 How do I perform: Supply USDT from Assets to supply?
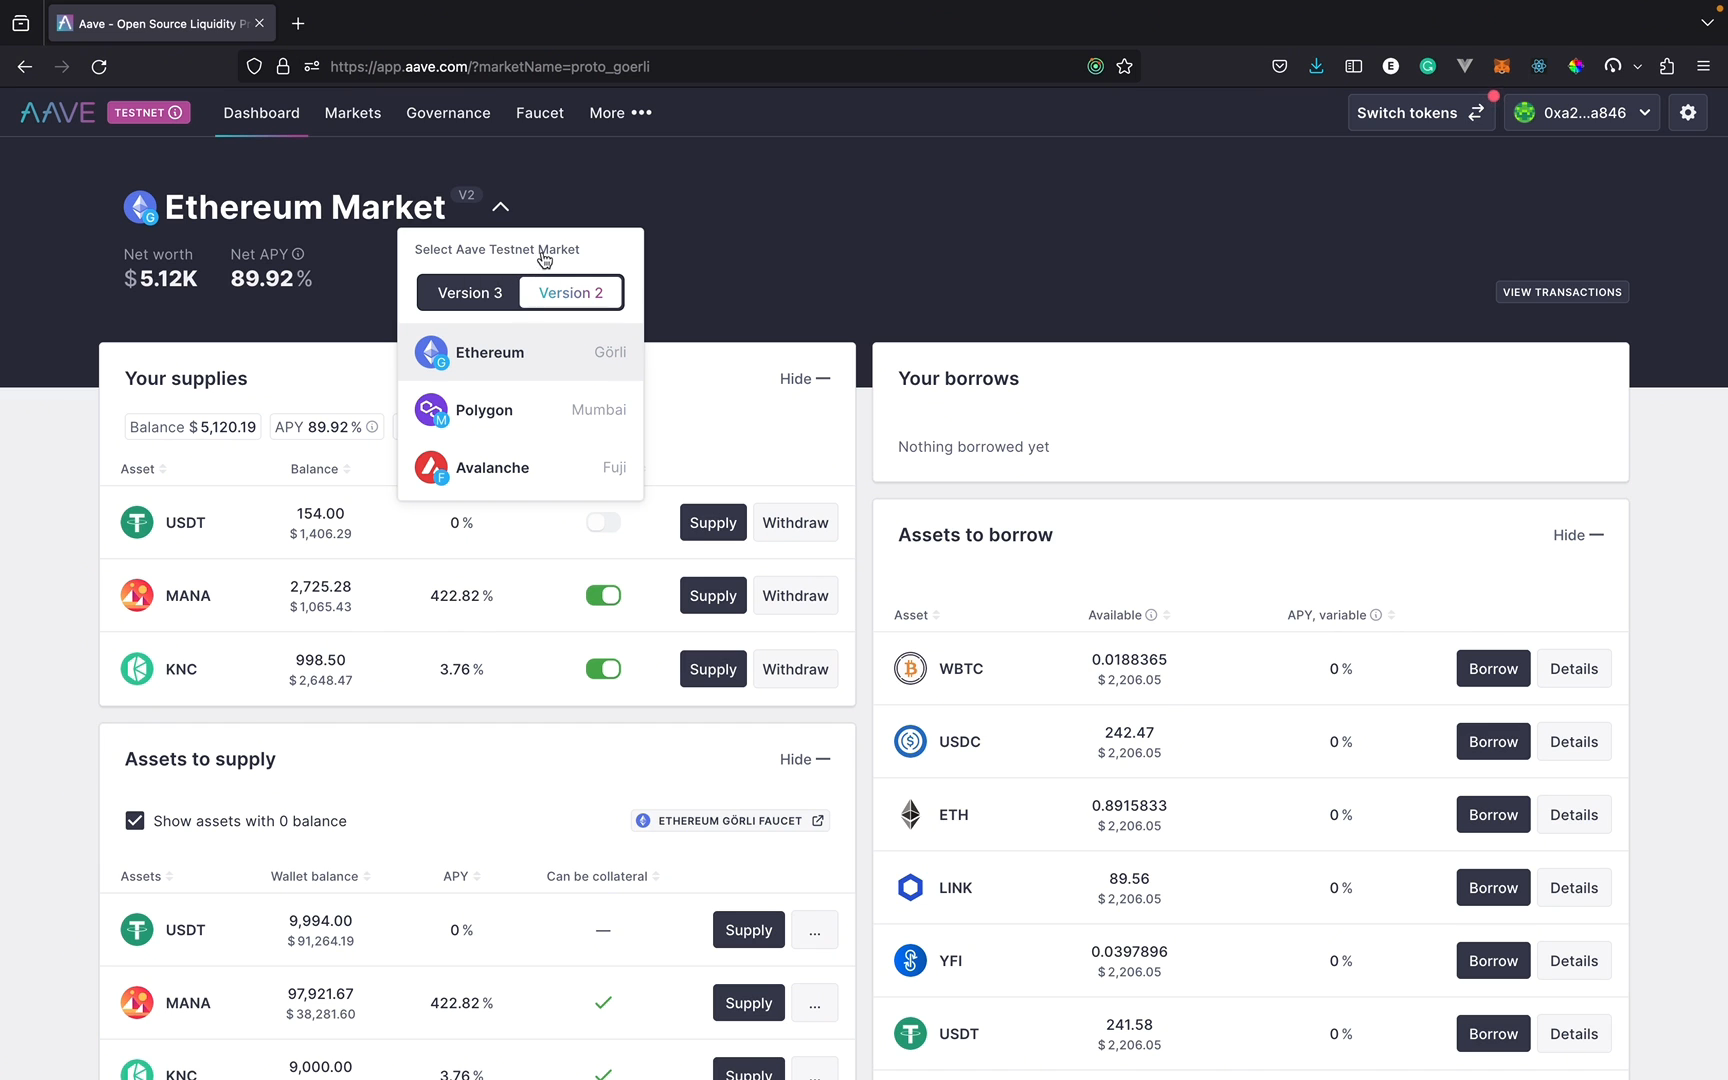point(748,930)
